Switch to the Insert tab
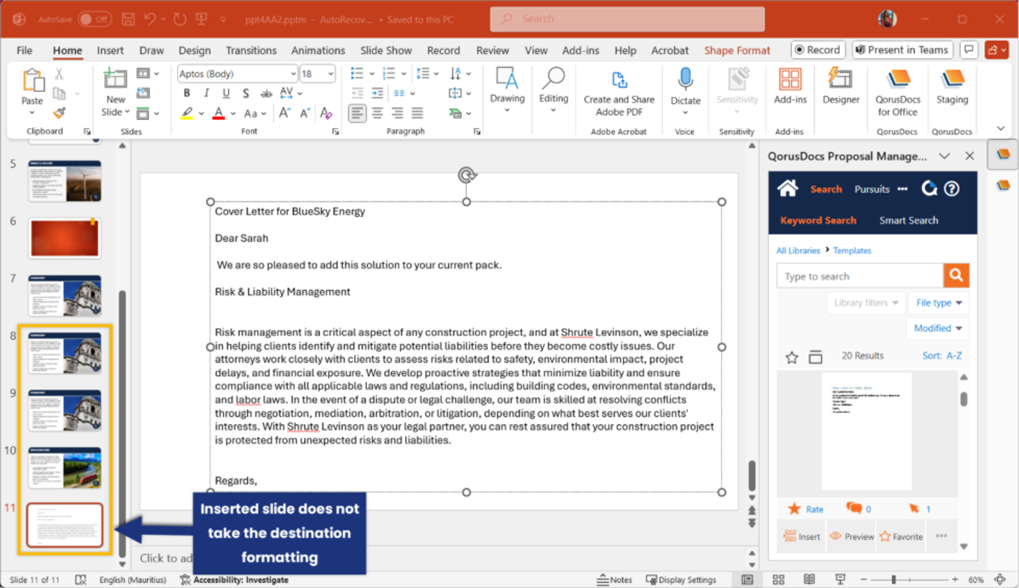Viewport: 1019px width, 588px height. coord(110,50)
